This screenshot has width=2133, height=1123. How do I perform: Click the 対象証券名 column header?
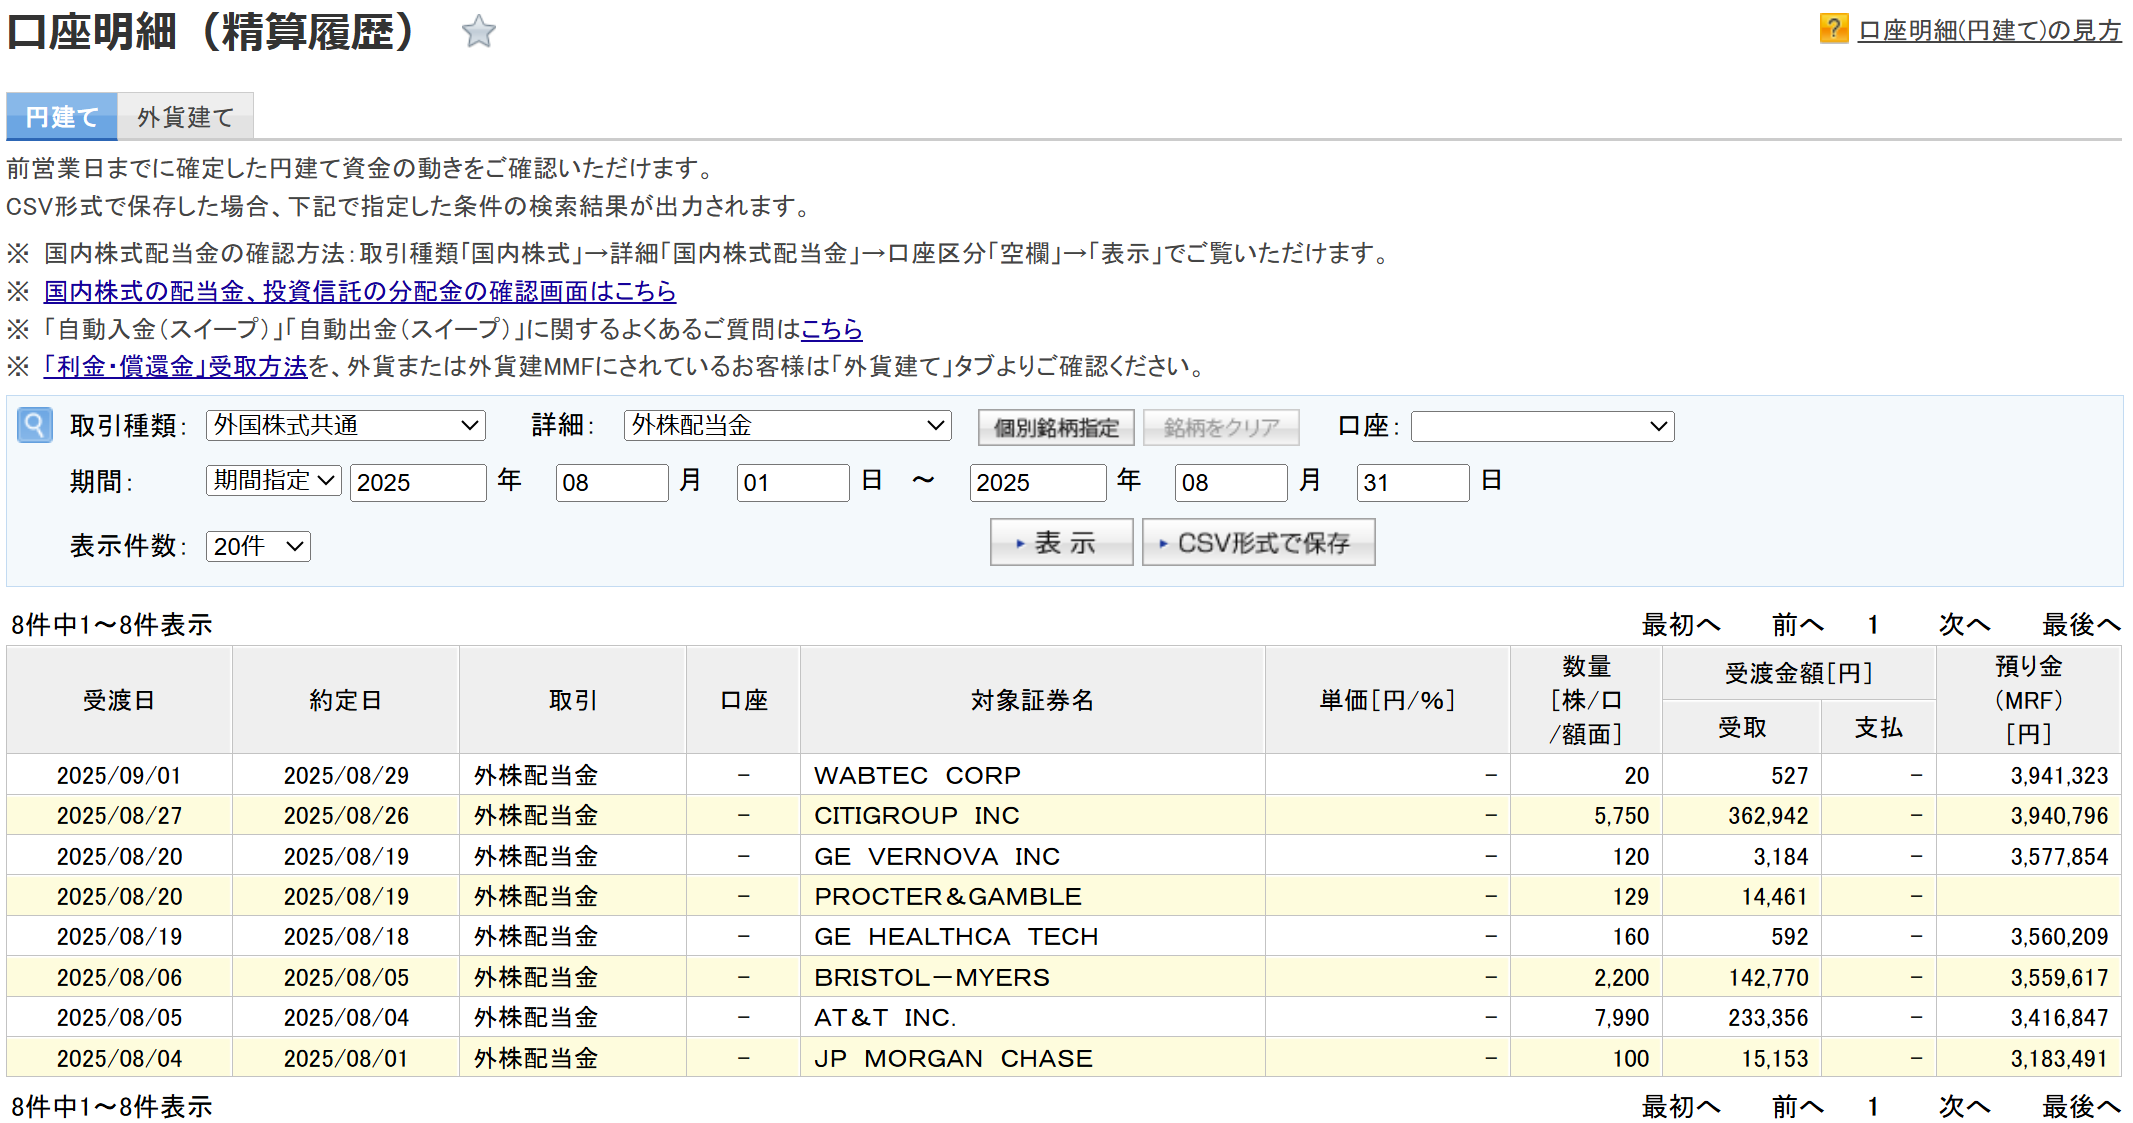coord(1033,700)
